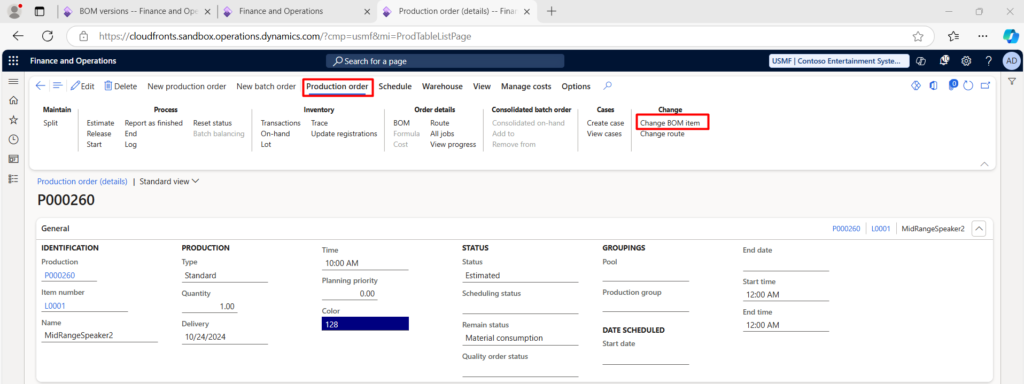Open the Warehouse tab

pyautogui.click(x=442, y=86)
